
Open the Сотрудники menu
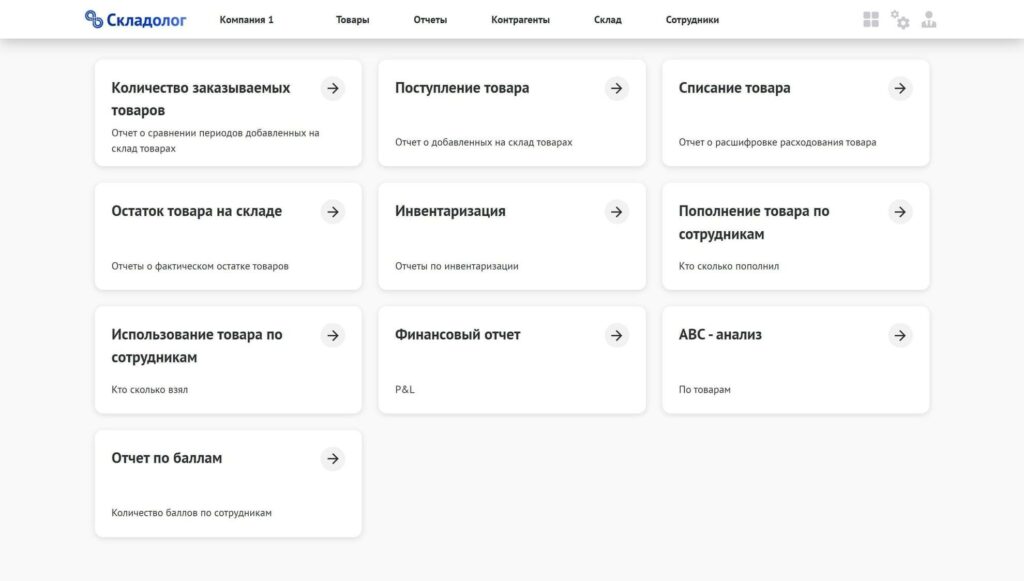[x=692, y=20]
